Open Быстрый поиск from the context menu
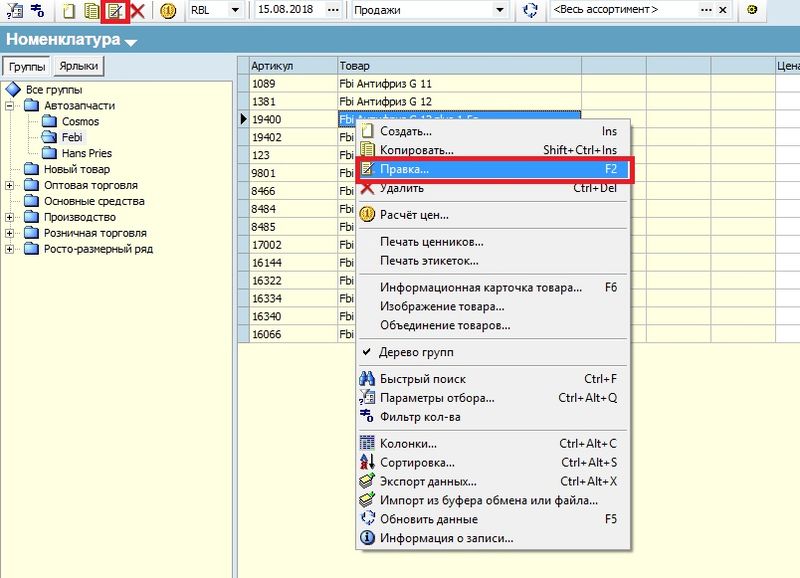This screenshot has width=800, height=578. (493, 379)
